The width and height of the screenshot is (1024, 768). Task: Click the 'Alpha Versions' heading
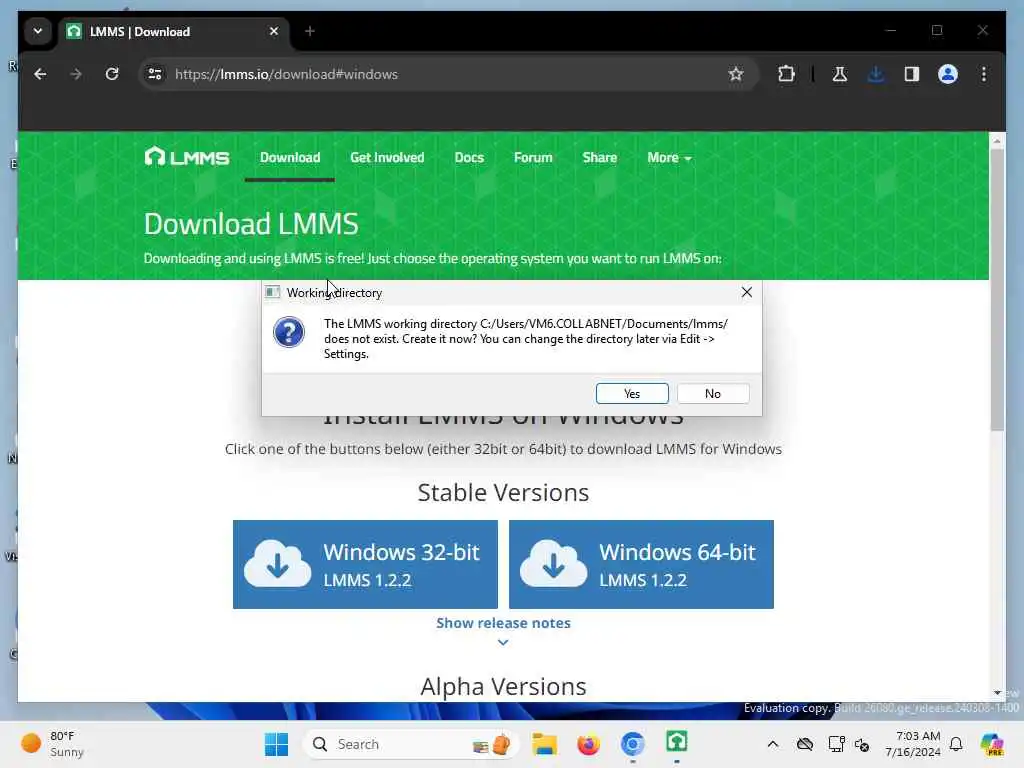coord(503,686)
